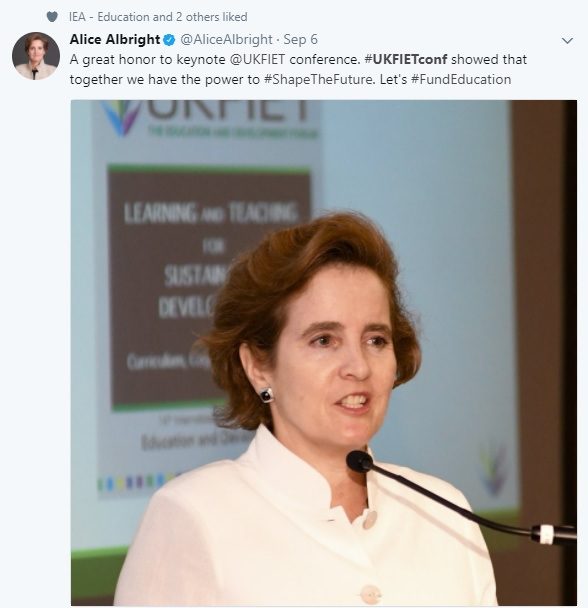Click tweet text 'A great honor to keynote'
The width and height of the screenshot is (588, 608).
coord(147,60)
